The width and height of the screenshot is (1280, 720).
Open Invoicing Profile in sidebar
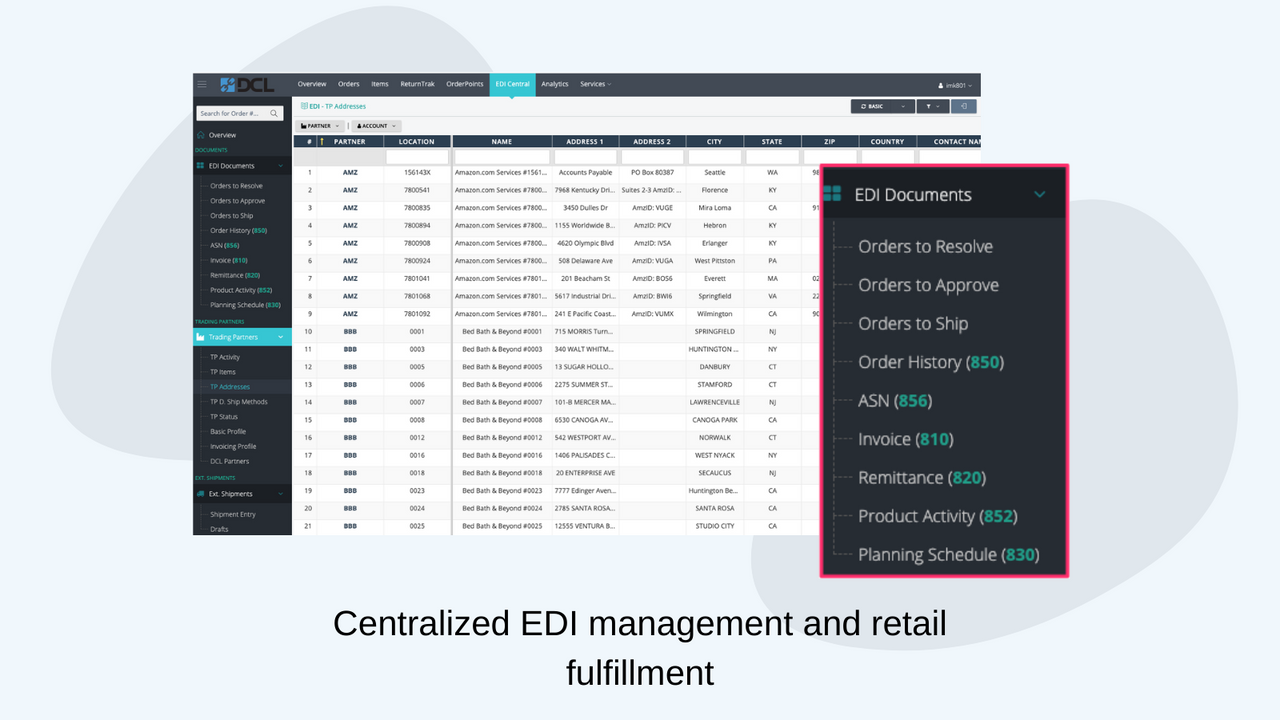pyautogui.click(x=233, y=447)
